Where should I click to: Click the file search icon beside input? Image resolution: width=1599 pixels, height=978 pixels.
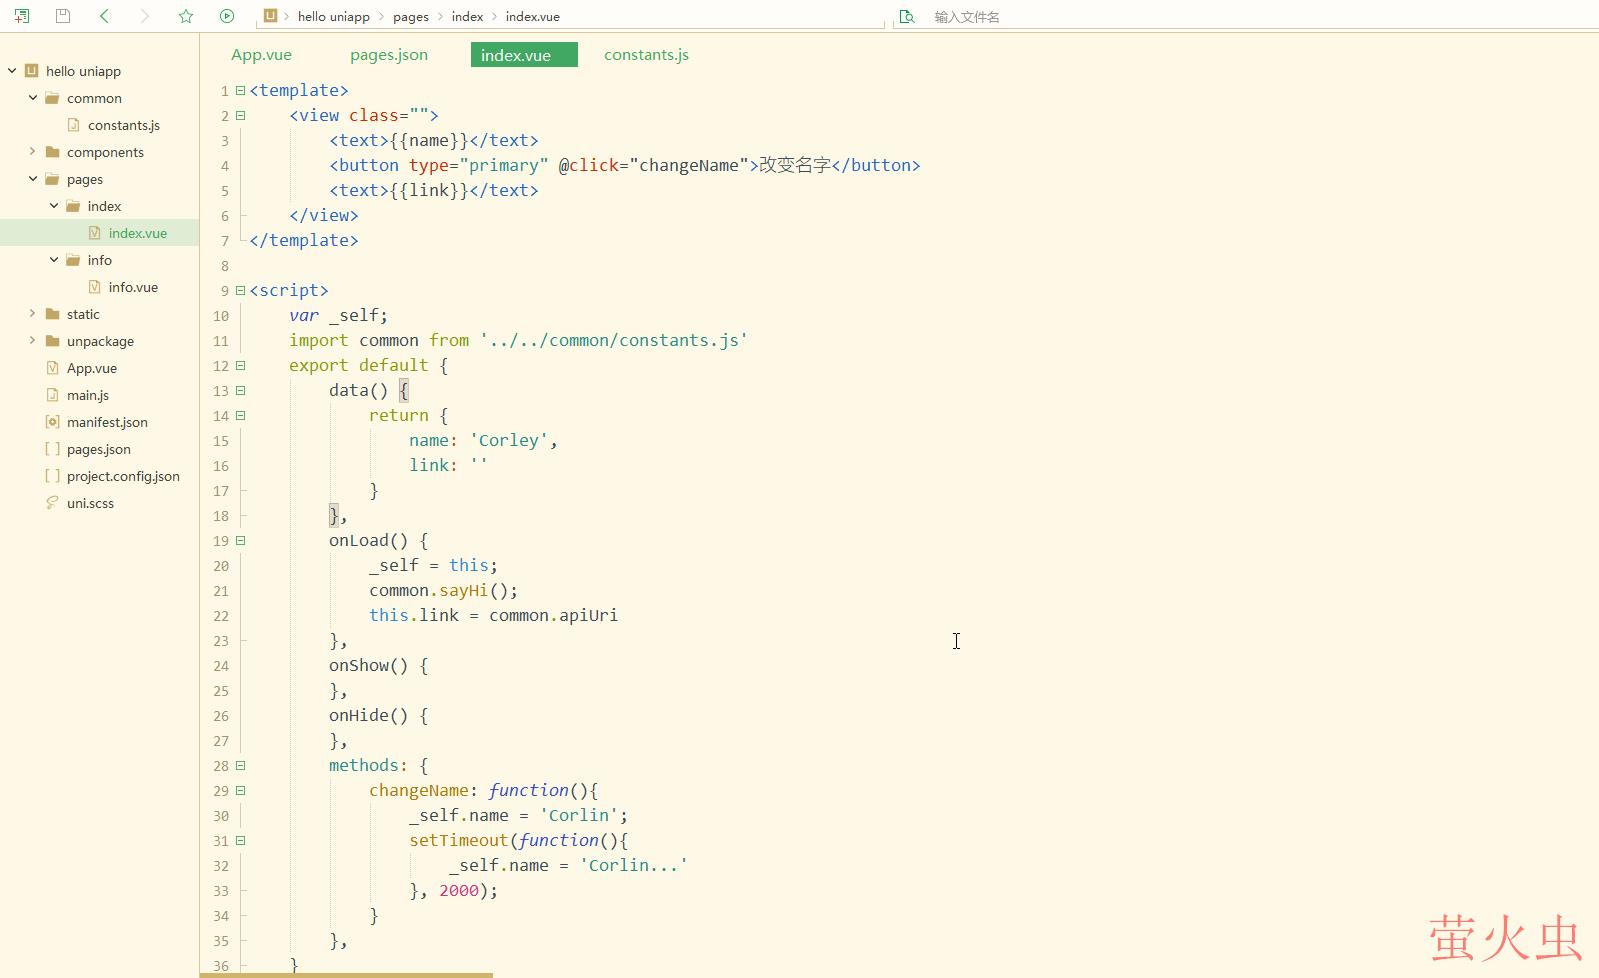[x=907, y=16]
